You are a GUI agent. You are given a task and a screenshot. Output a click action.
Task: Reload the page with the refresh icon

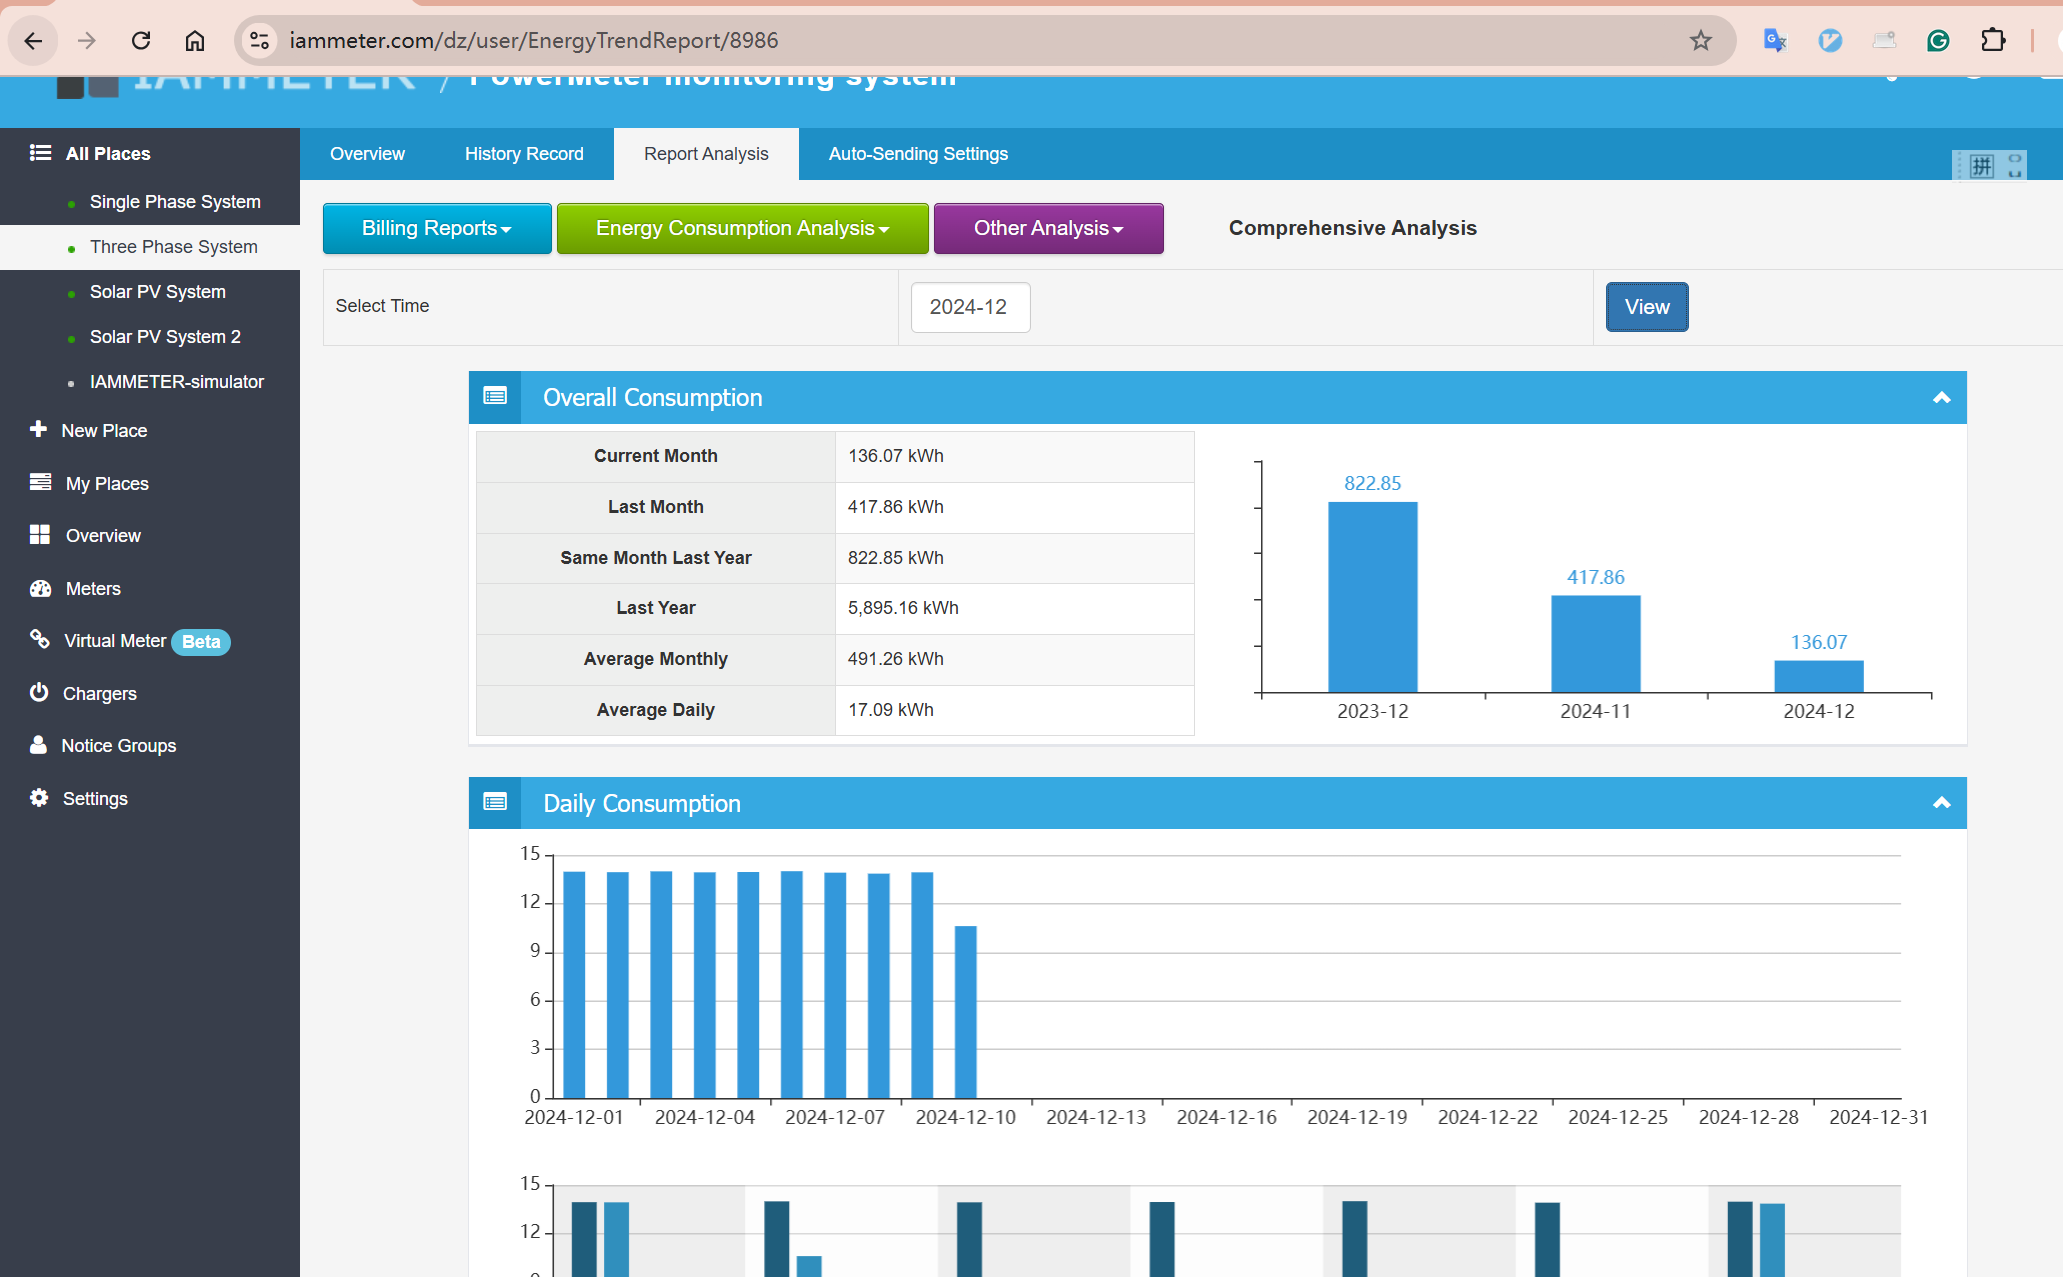tap(141, 41)
